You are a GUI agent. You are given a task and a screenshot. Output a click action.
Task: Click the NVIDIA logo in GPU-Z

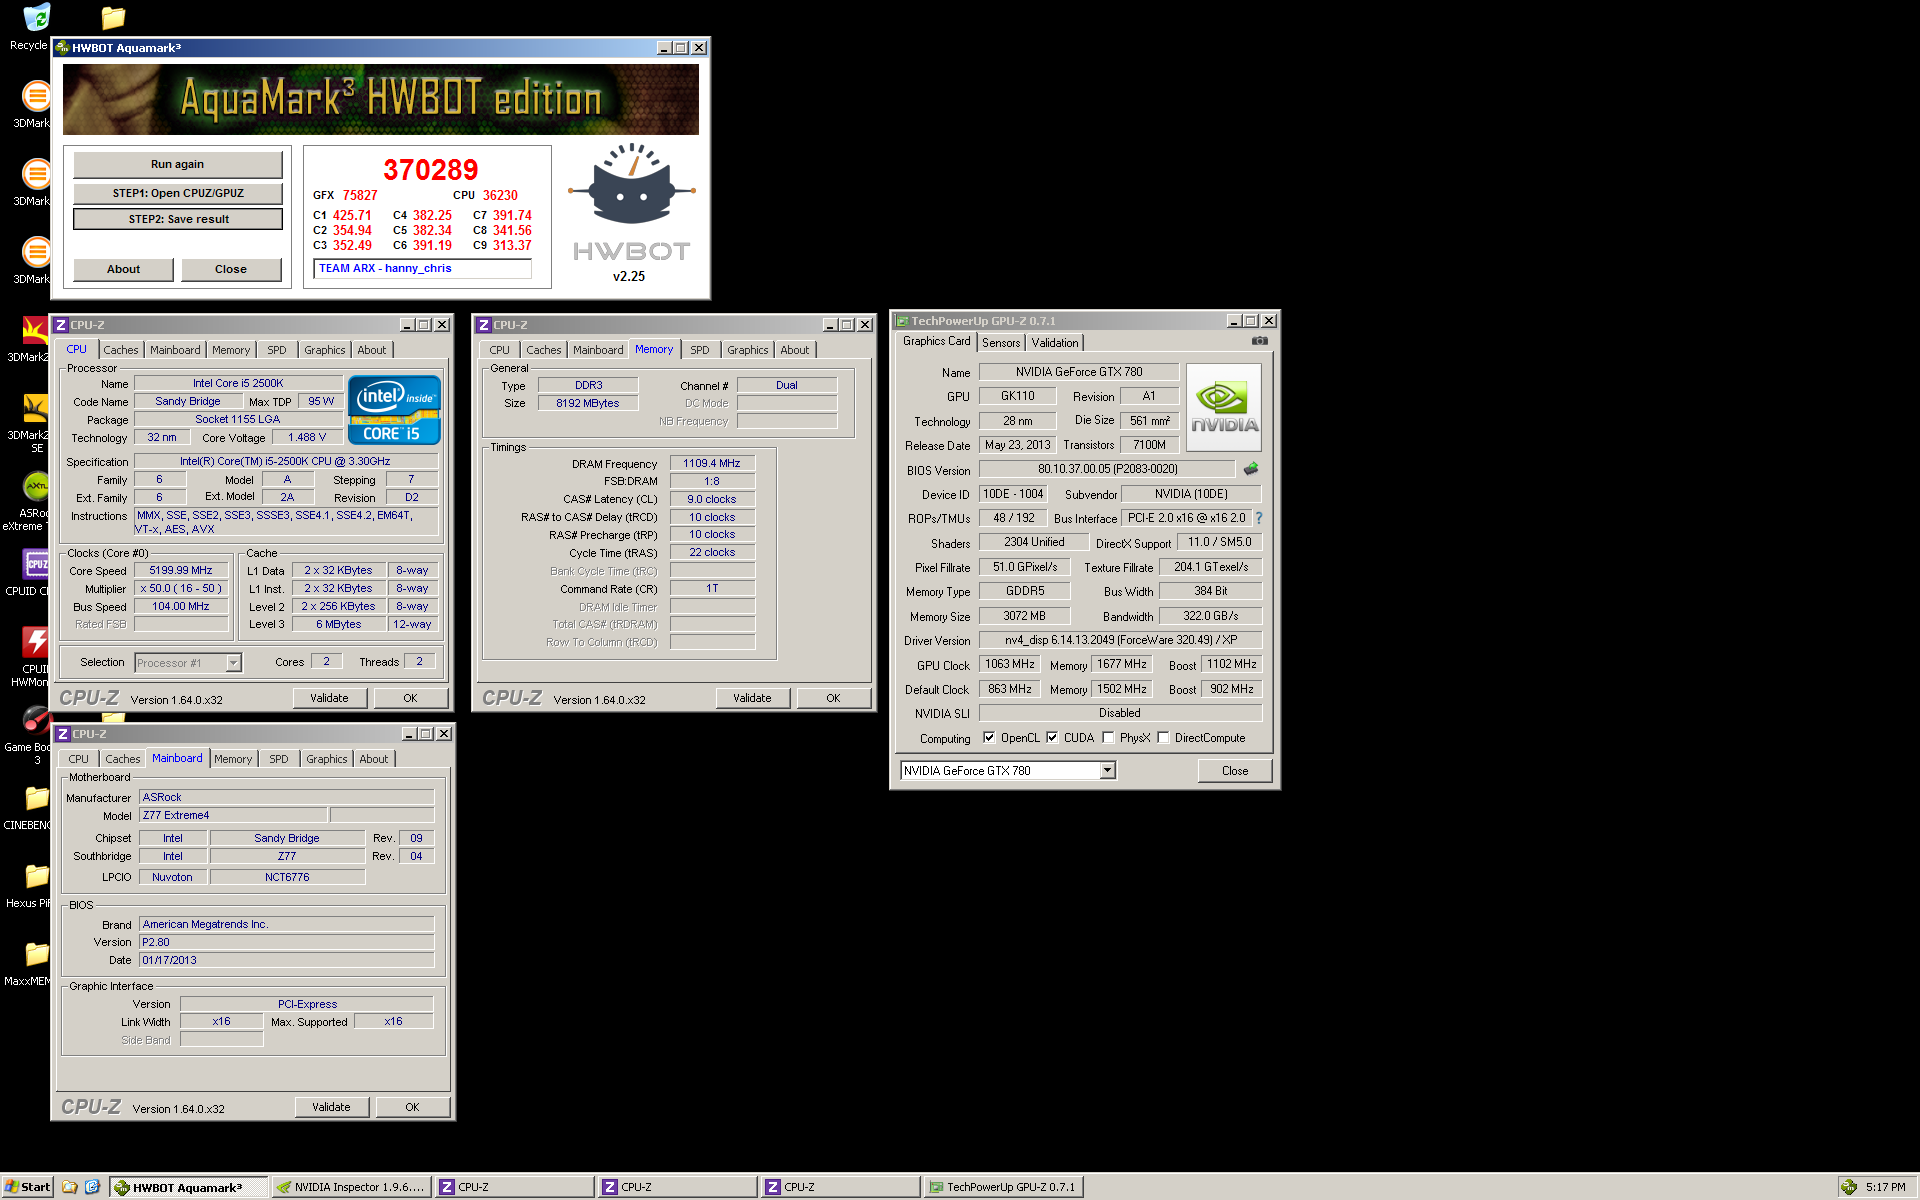(x=1224, y=408)
